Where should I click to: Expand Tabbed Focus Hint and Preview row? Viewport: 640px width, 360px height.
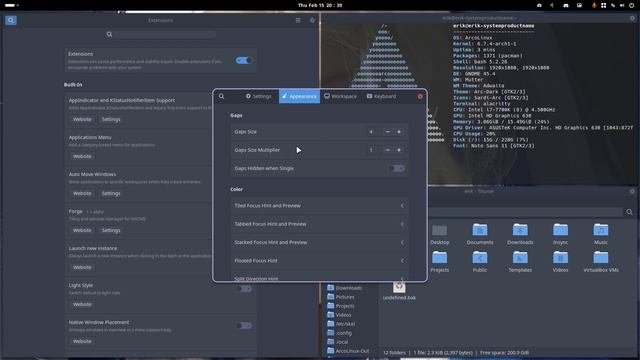click(319, 224)
